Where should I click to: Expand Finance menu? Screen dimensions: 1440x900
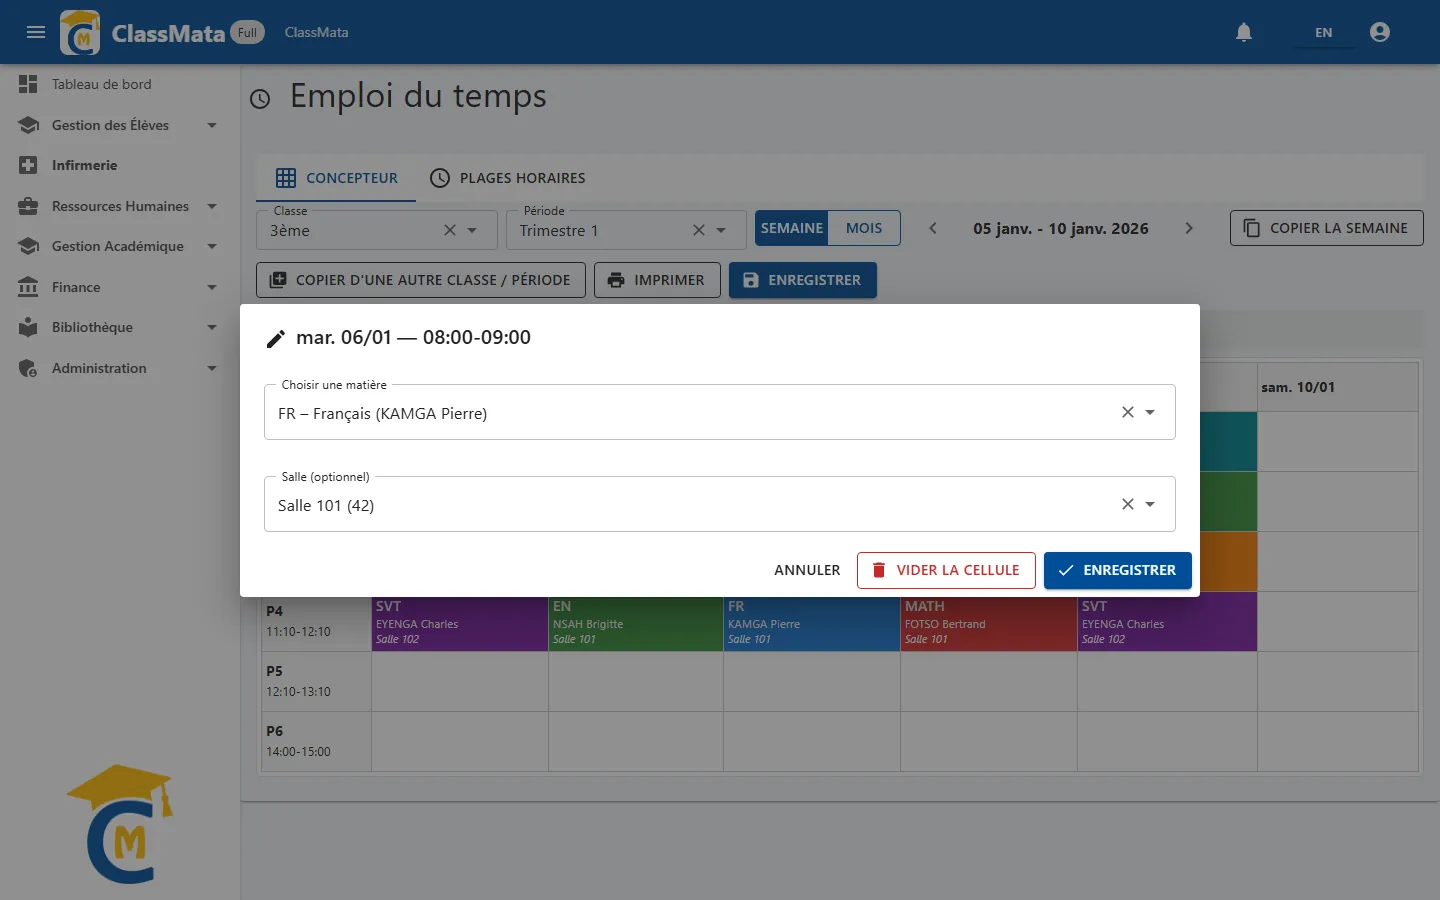(x=120, y=287)
